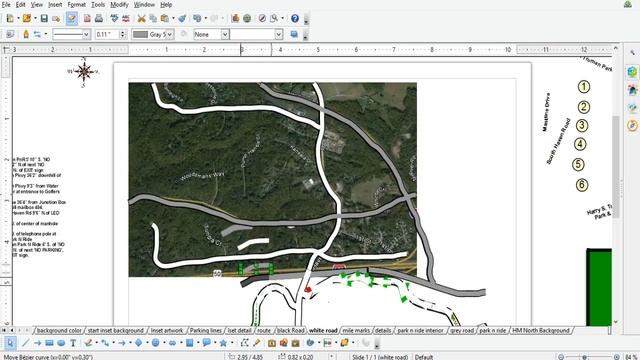Choose the Select arrow tool
Image resolution: width=640 pixels, height=360 pixels.
coord(10,343)
